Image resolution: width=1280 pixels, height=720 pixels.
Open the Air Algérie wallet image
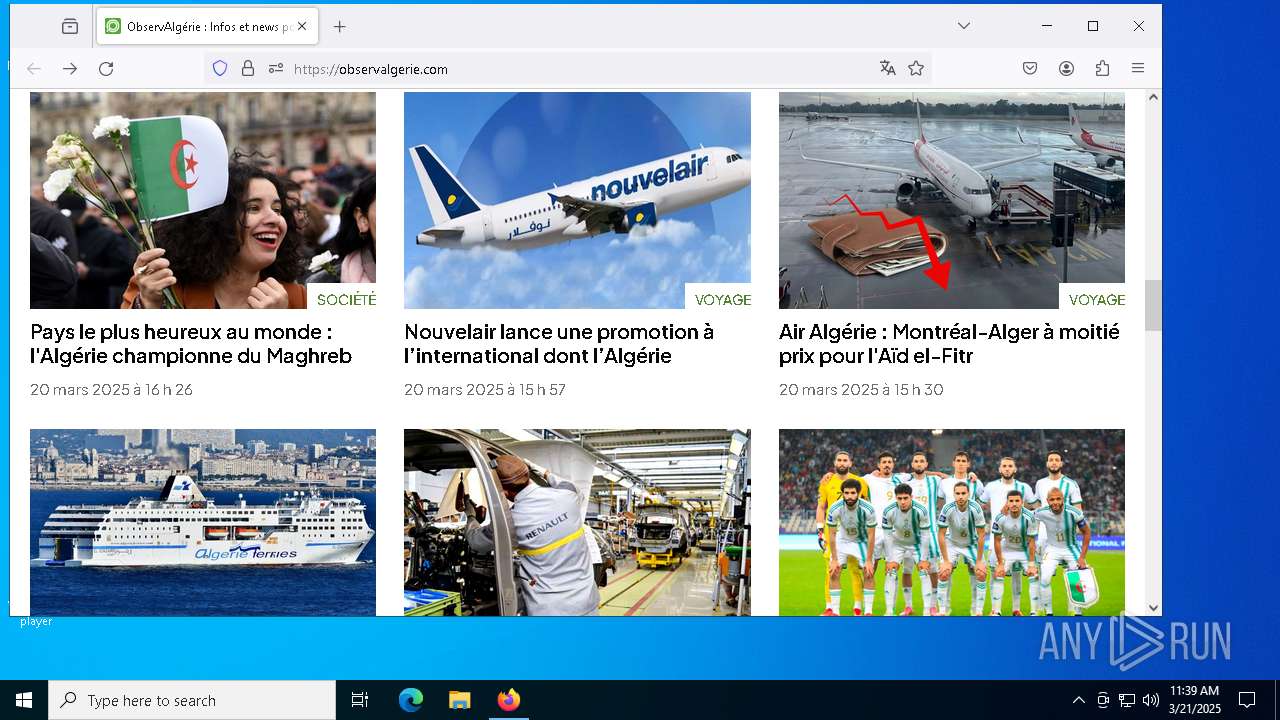click(952, 200)
